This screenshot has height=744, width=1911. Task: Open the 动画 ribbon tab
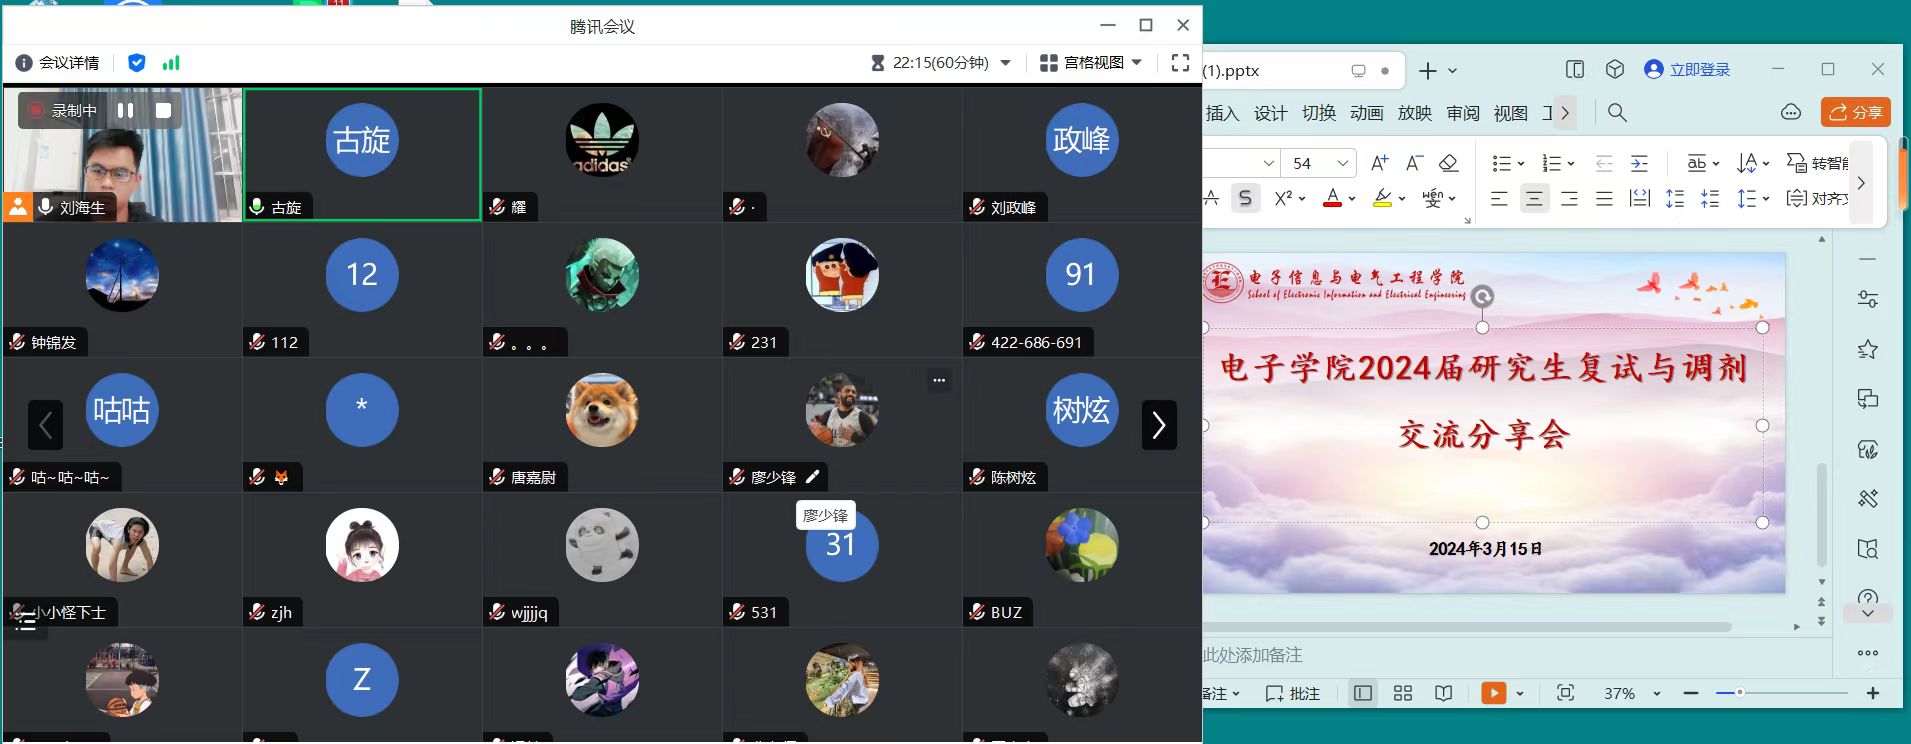(x=1367, y=113)
